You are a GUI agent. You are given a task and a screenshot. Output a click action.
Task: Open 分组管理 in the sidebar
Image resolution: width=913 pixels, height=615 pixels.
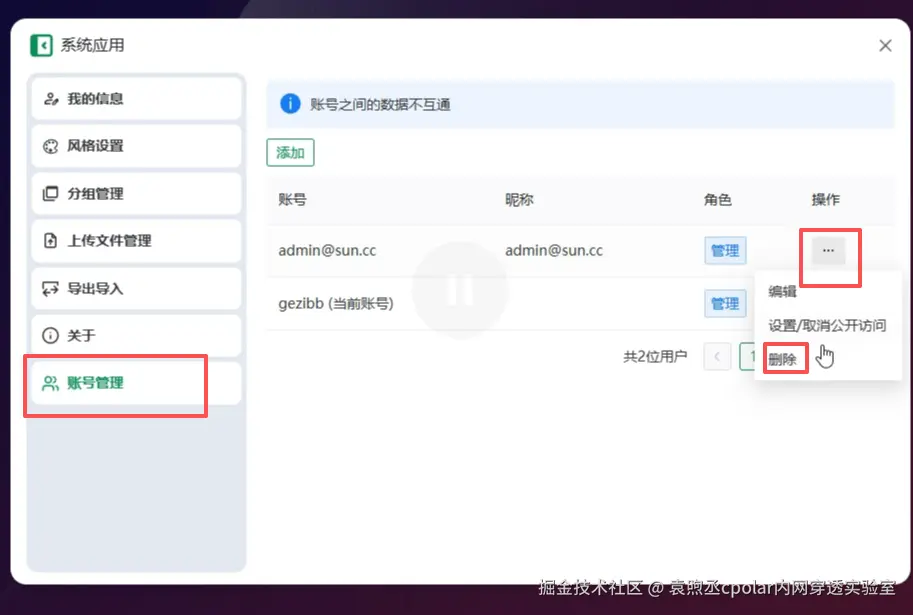coord(136,193)
